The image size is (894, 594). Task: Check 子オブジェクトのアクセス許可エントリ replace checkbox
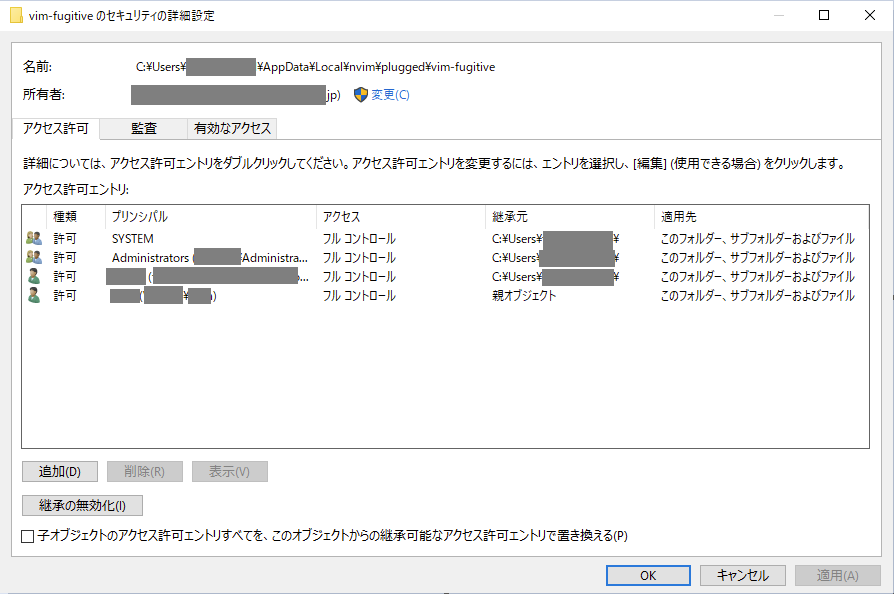[x=27, y=536]
